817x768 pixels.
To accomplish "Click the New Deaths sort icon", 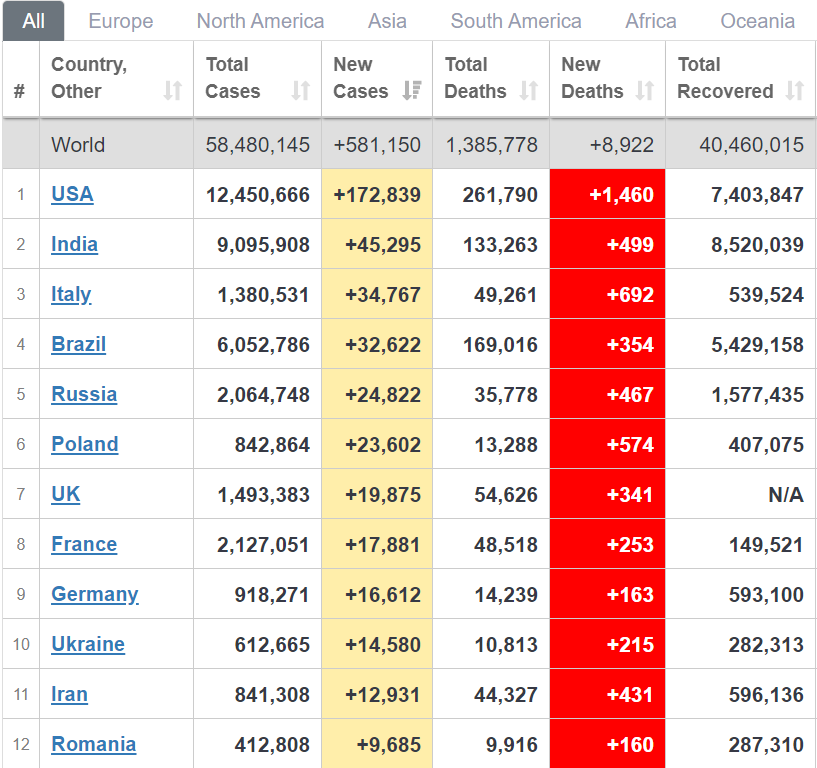I will tap(645, 91).
